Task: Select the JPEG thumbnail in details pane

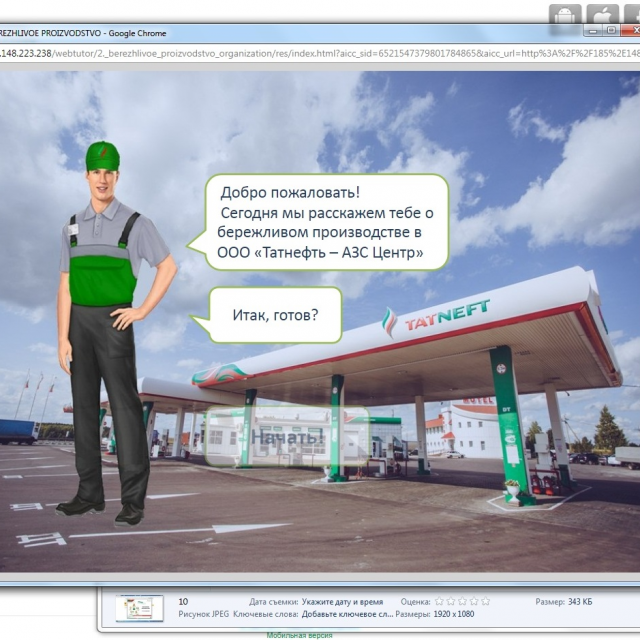Action: coord(139,608)
